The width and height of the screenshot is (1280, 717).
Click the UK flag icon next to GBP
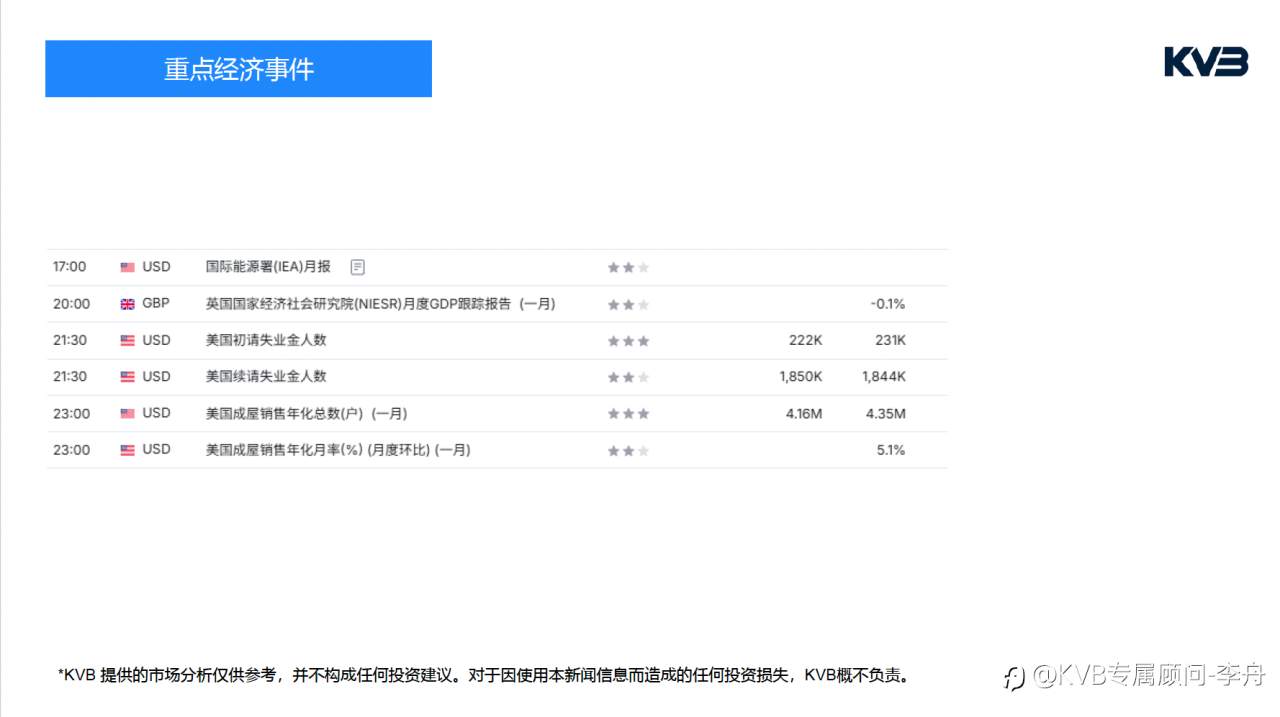126,303
